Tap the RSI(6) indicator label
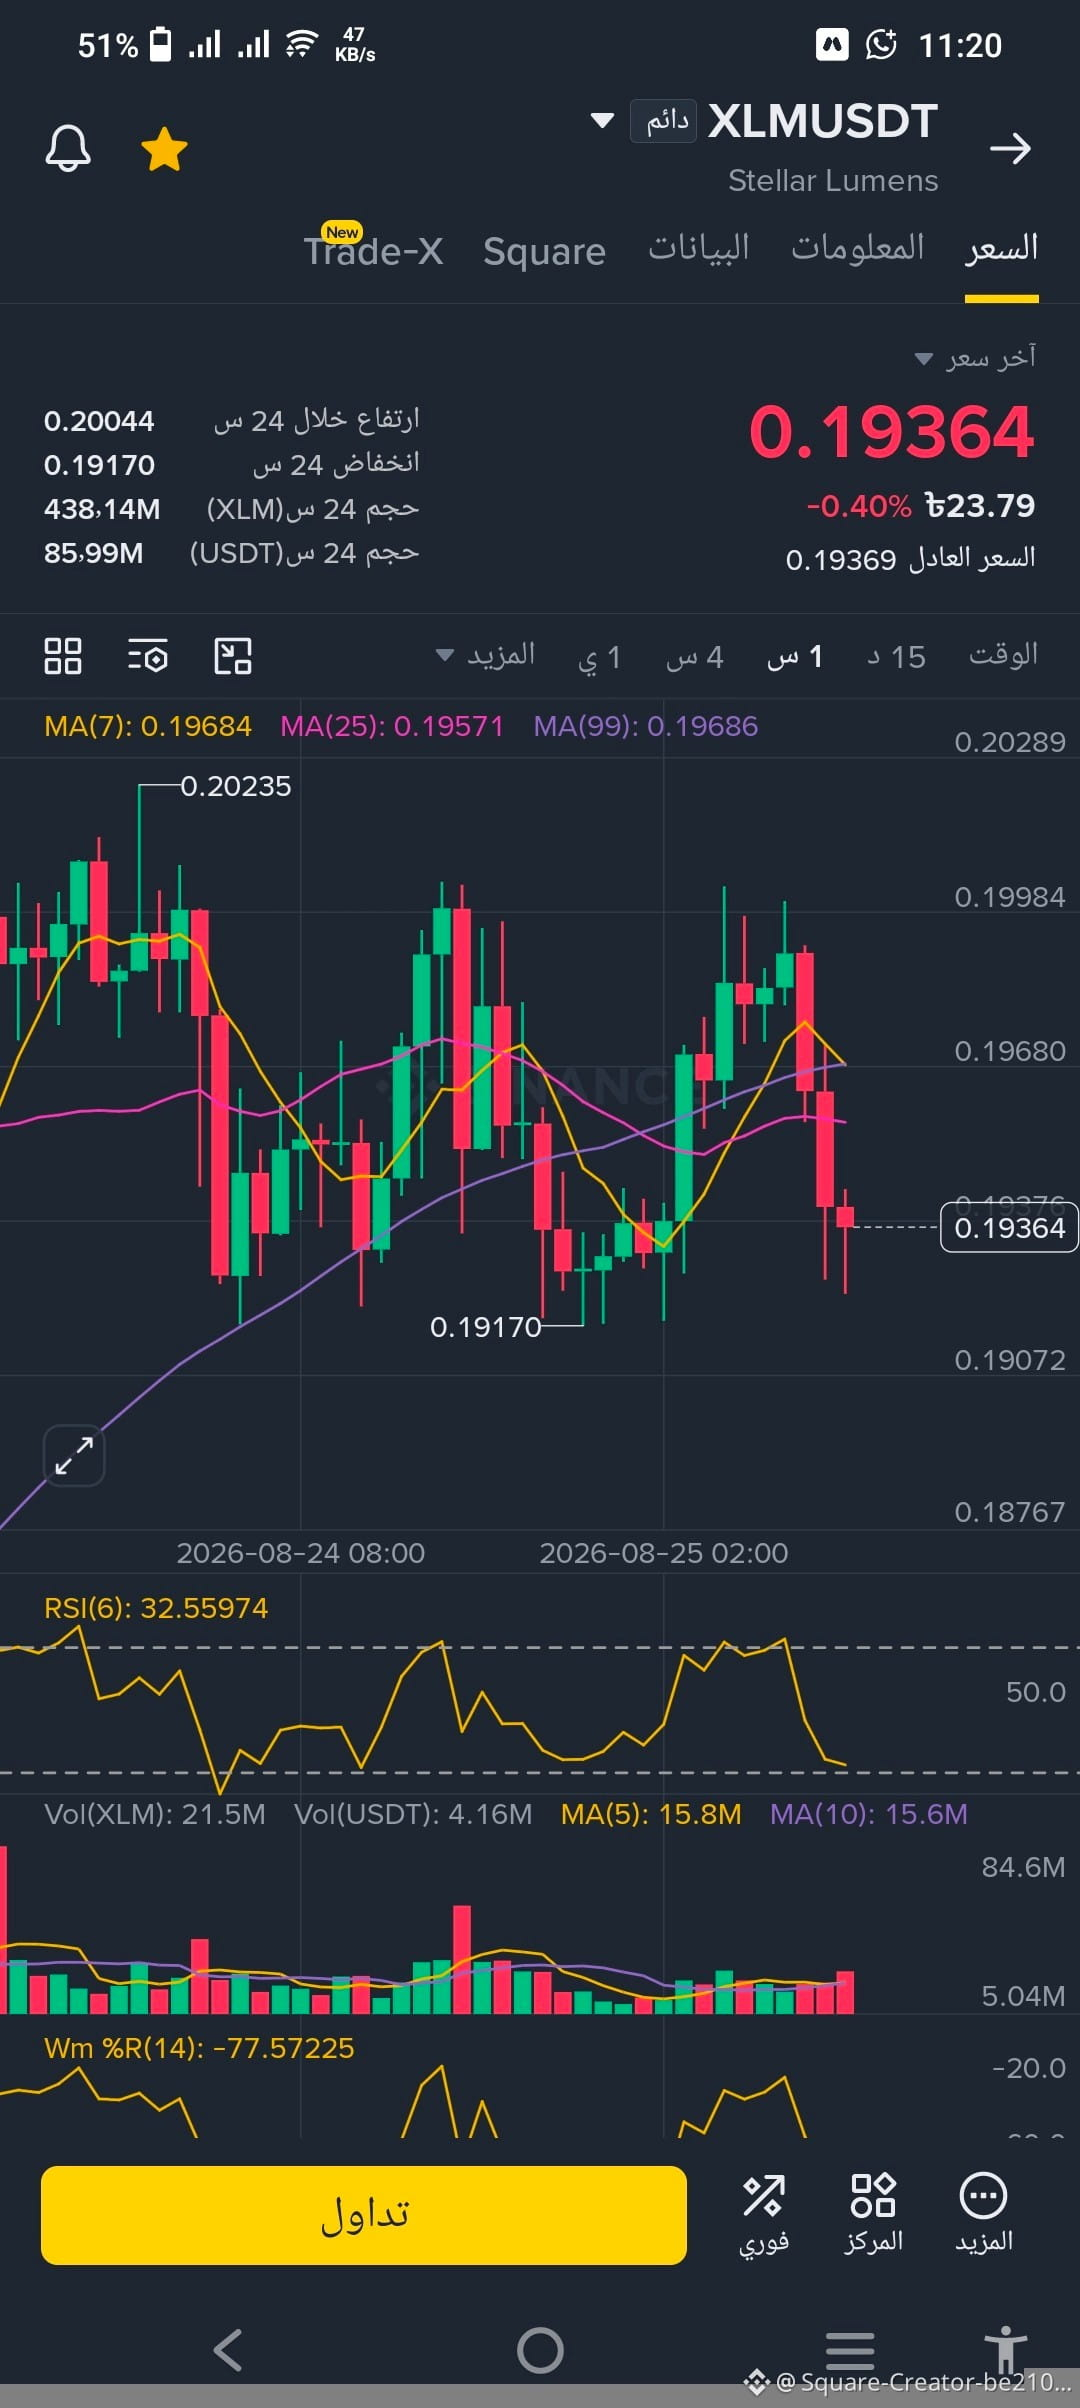 coord(156,1608)
